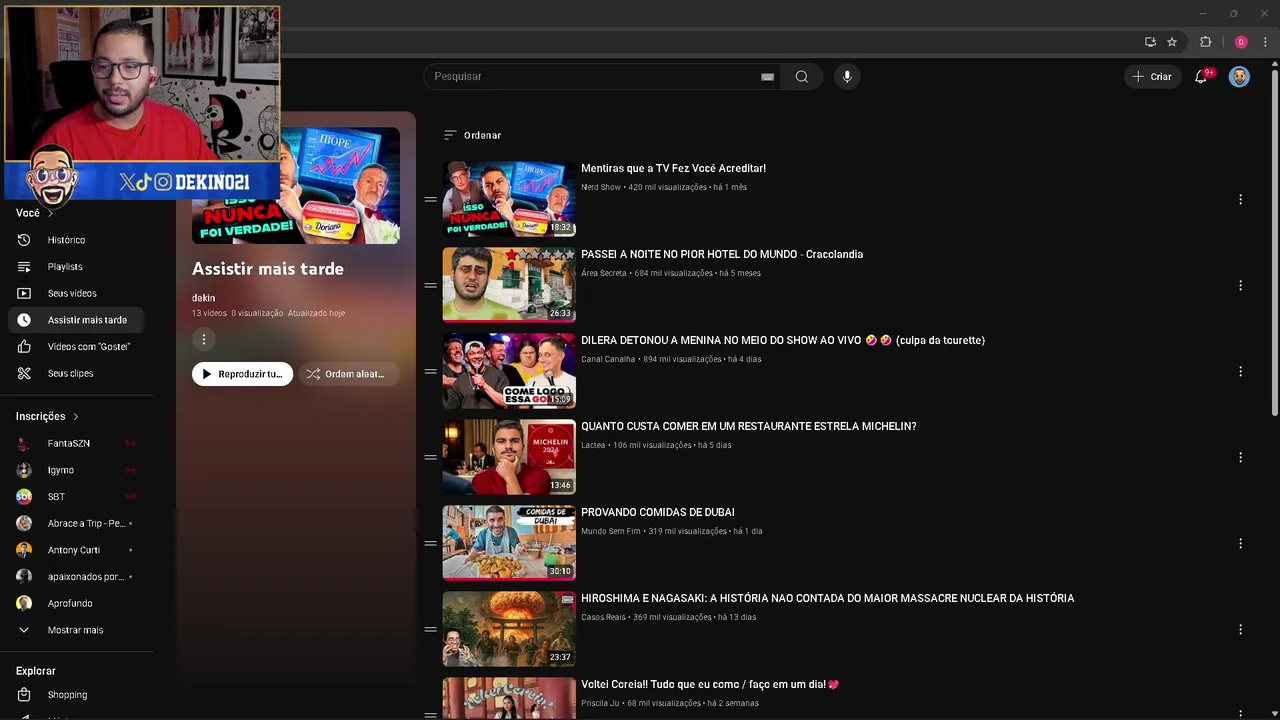Open options for Pior Hotel do Mundo video

tap(1240, 286)
